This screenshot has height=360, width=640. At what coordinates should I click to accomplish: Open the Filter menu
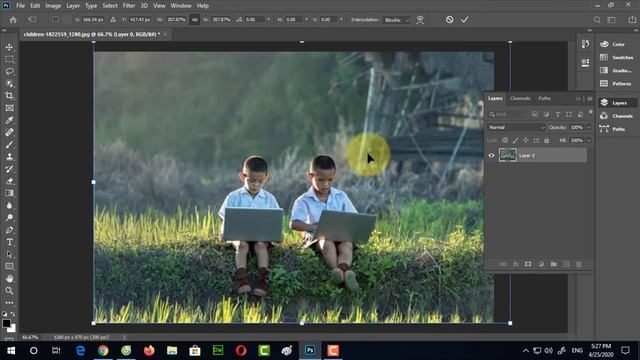[x=129, y=6]
